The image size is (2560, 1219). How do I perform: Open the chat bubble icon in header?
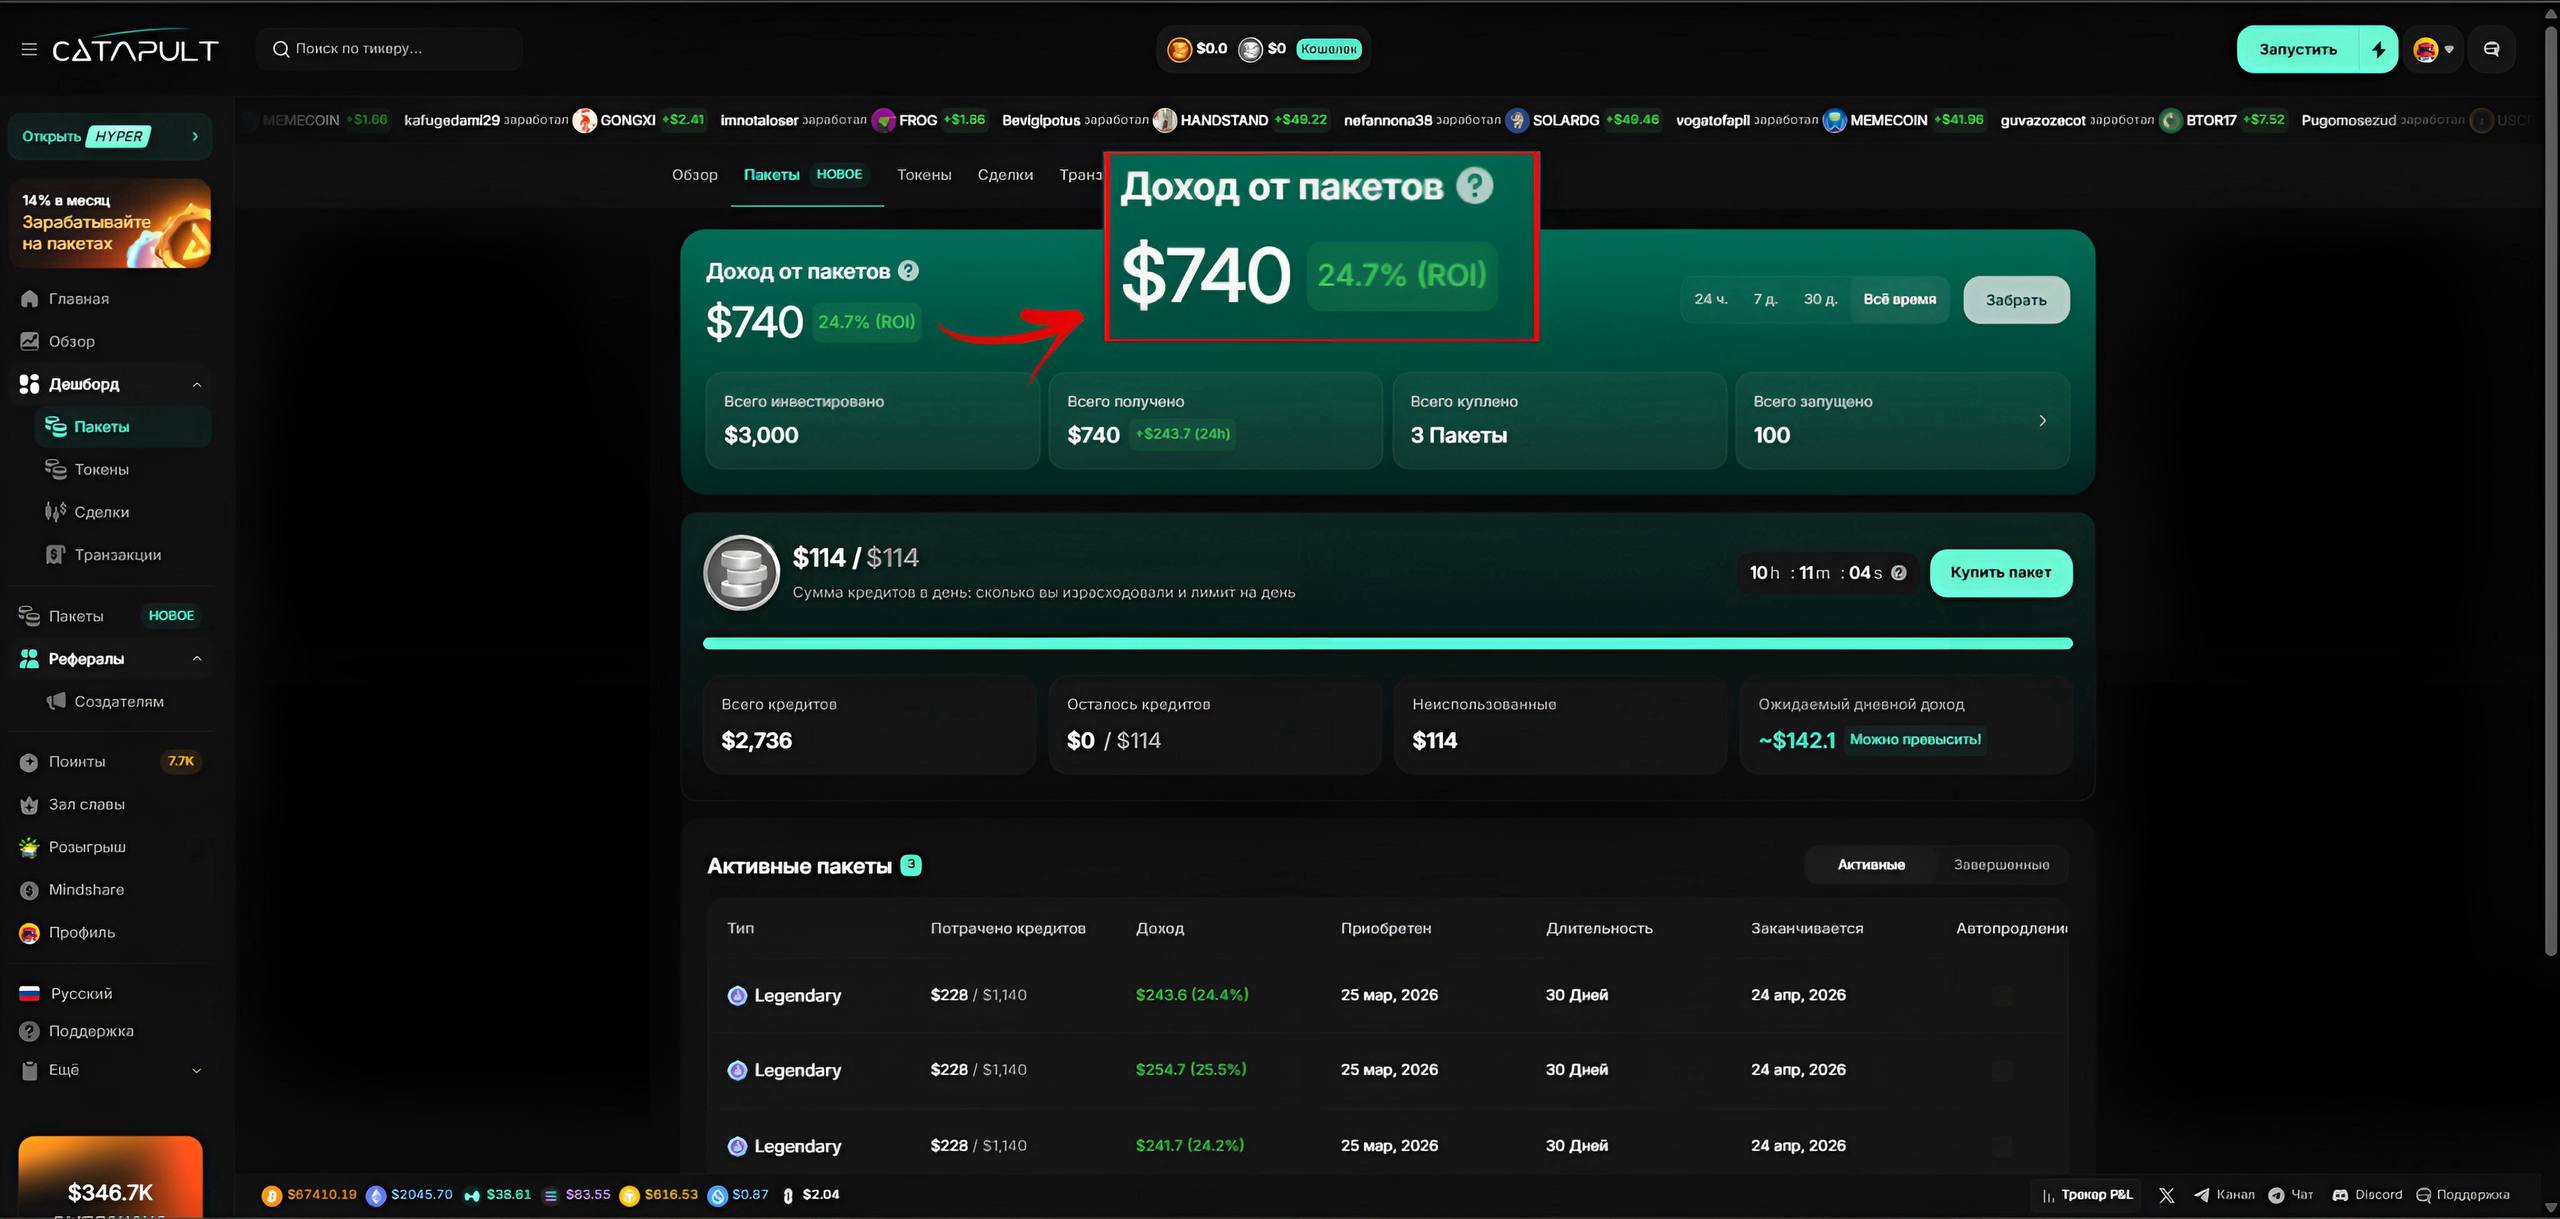click(x=2491, y=49)
